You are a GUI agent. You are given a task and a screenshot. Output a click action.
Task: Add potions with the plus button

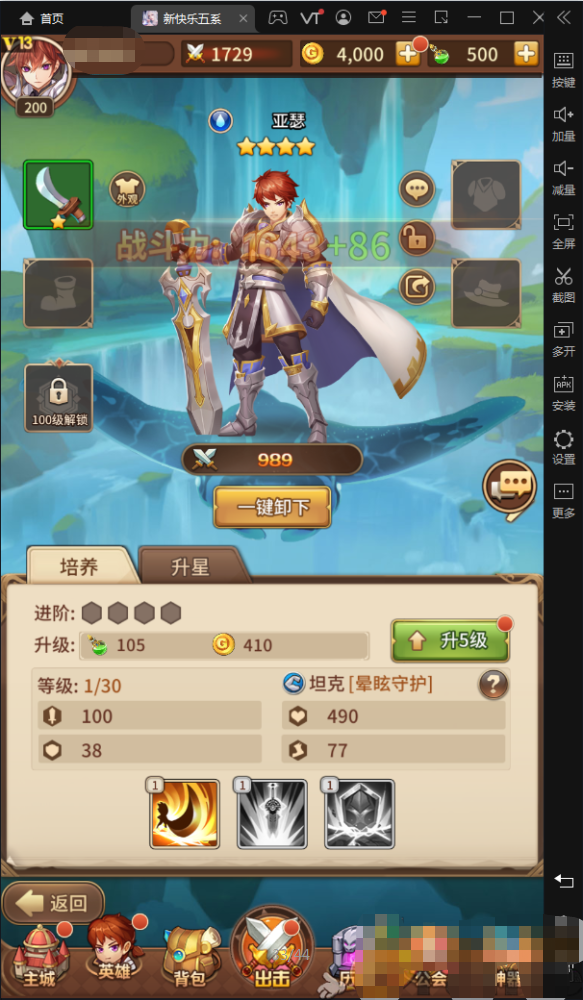pos(526,54)
